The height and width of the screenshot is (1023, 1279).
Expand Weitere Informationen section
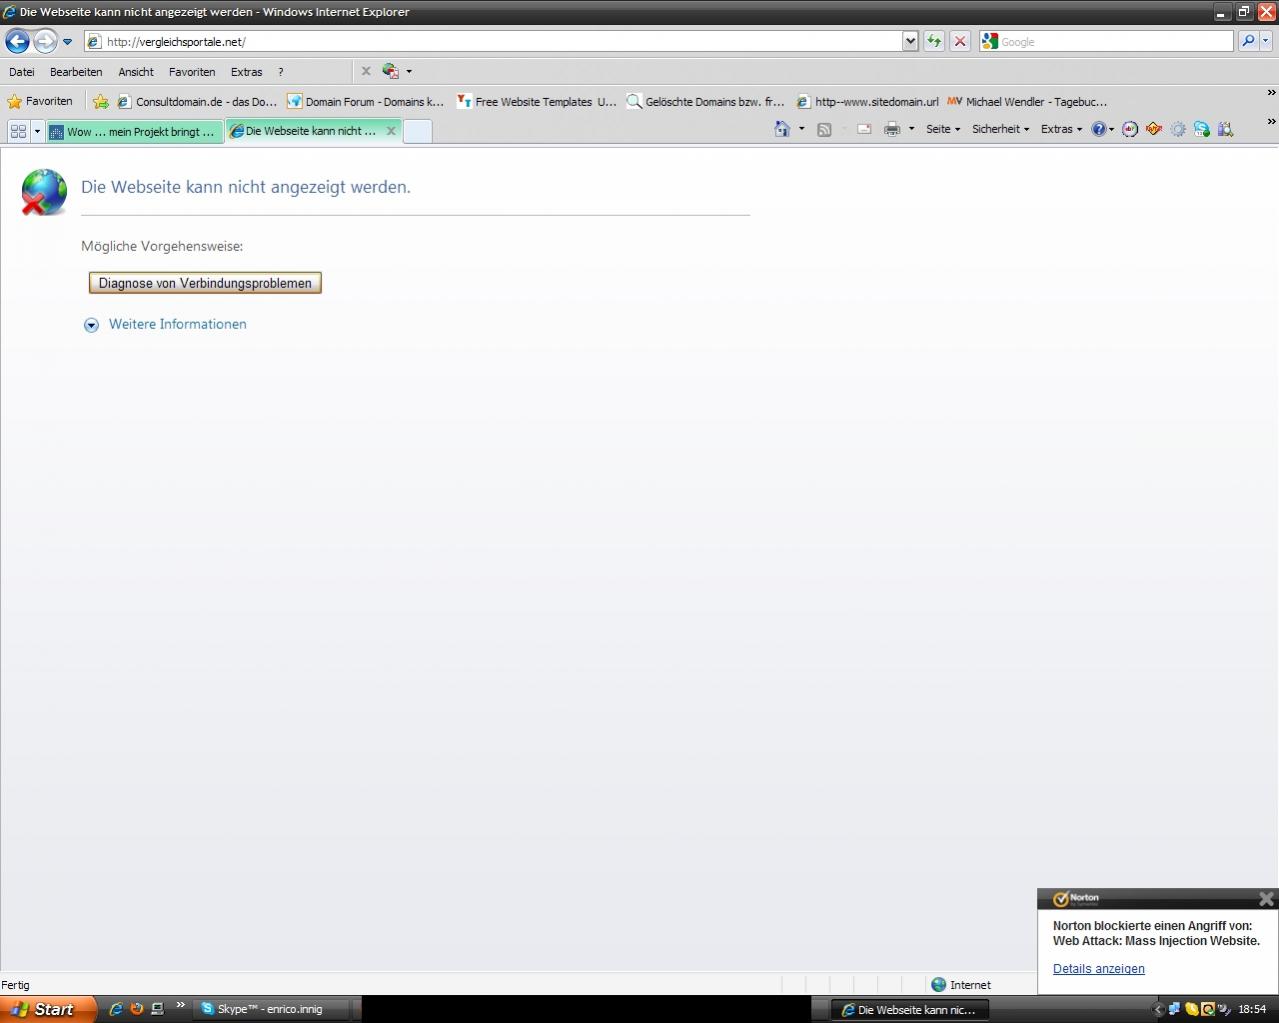(177, 324)
